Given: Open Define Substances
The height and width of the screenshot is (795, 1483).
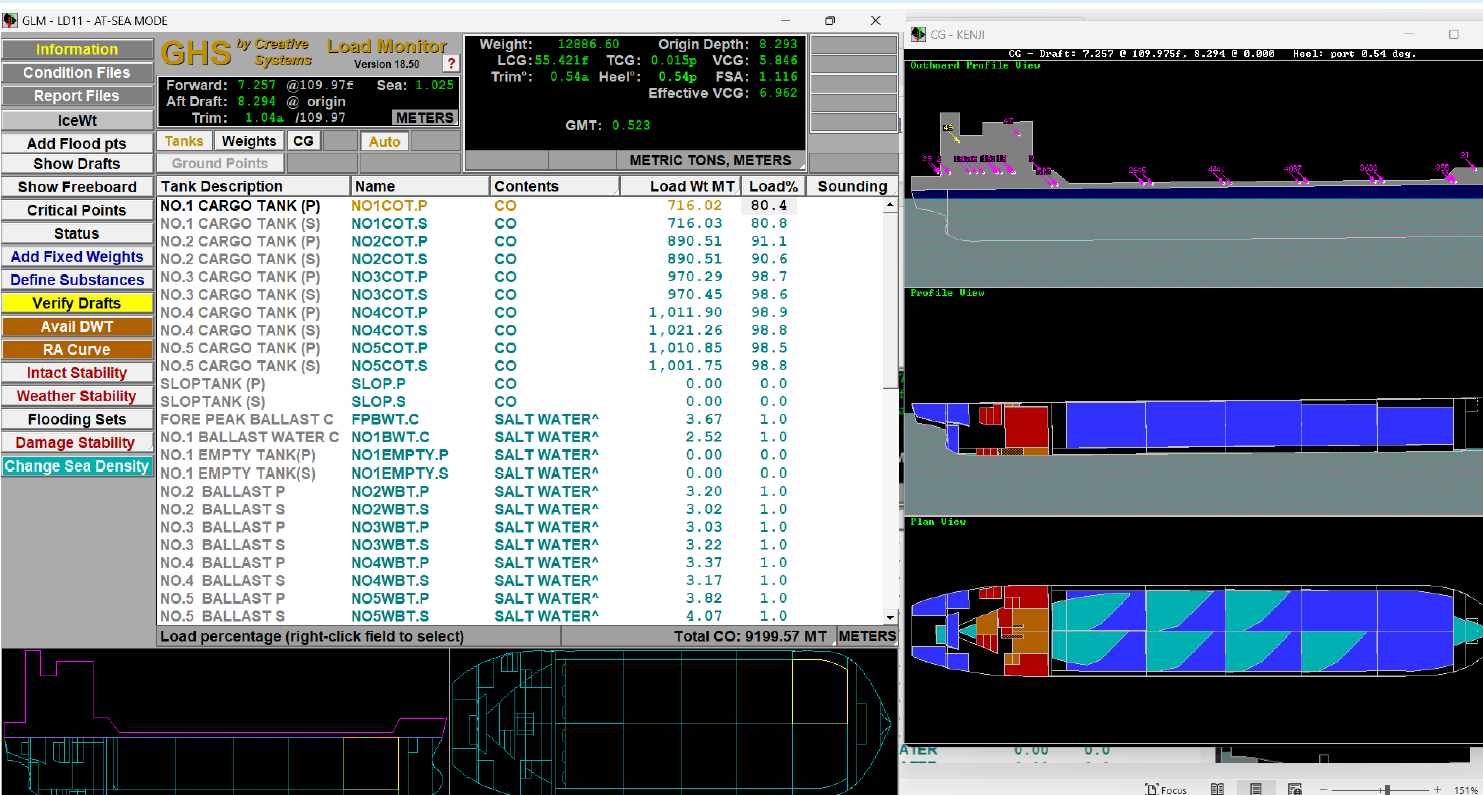Looking at the screenshot, I should click(77, 280).
